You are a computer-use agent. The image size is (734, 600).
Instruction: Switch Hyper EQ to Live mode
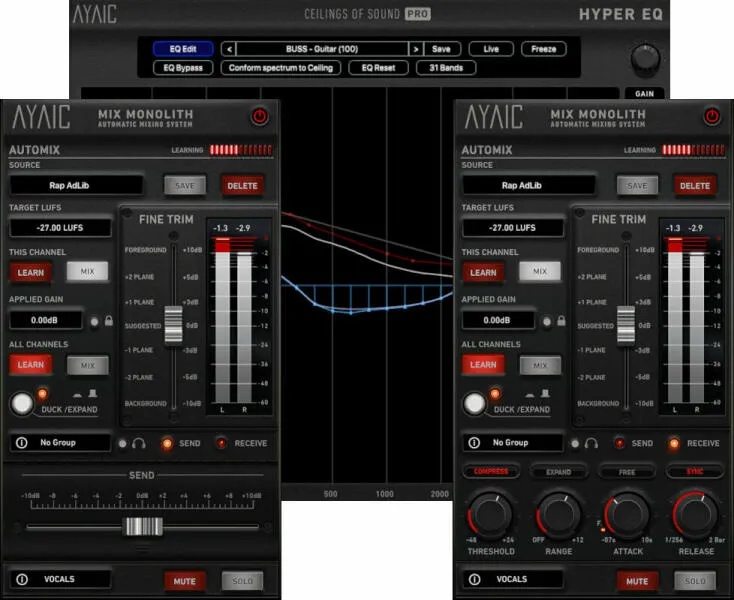click(491, 49)
